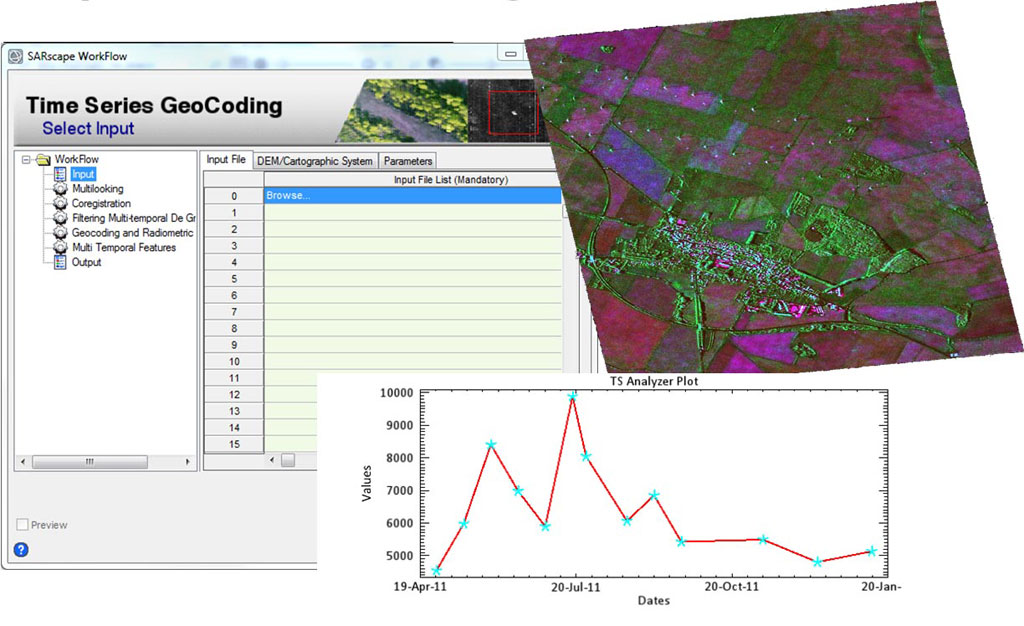Click the Filtering Multi-temporal De Grauss icon
The width and height of the screenshot is (1024, 626).
[60, 218]
